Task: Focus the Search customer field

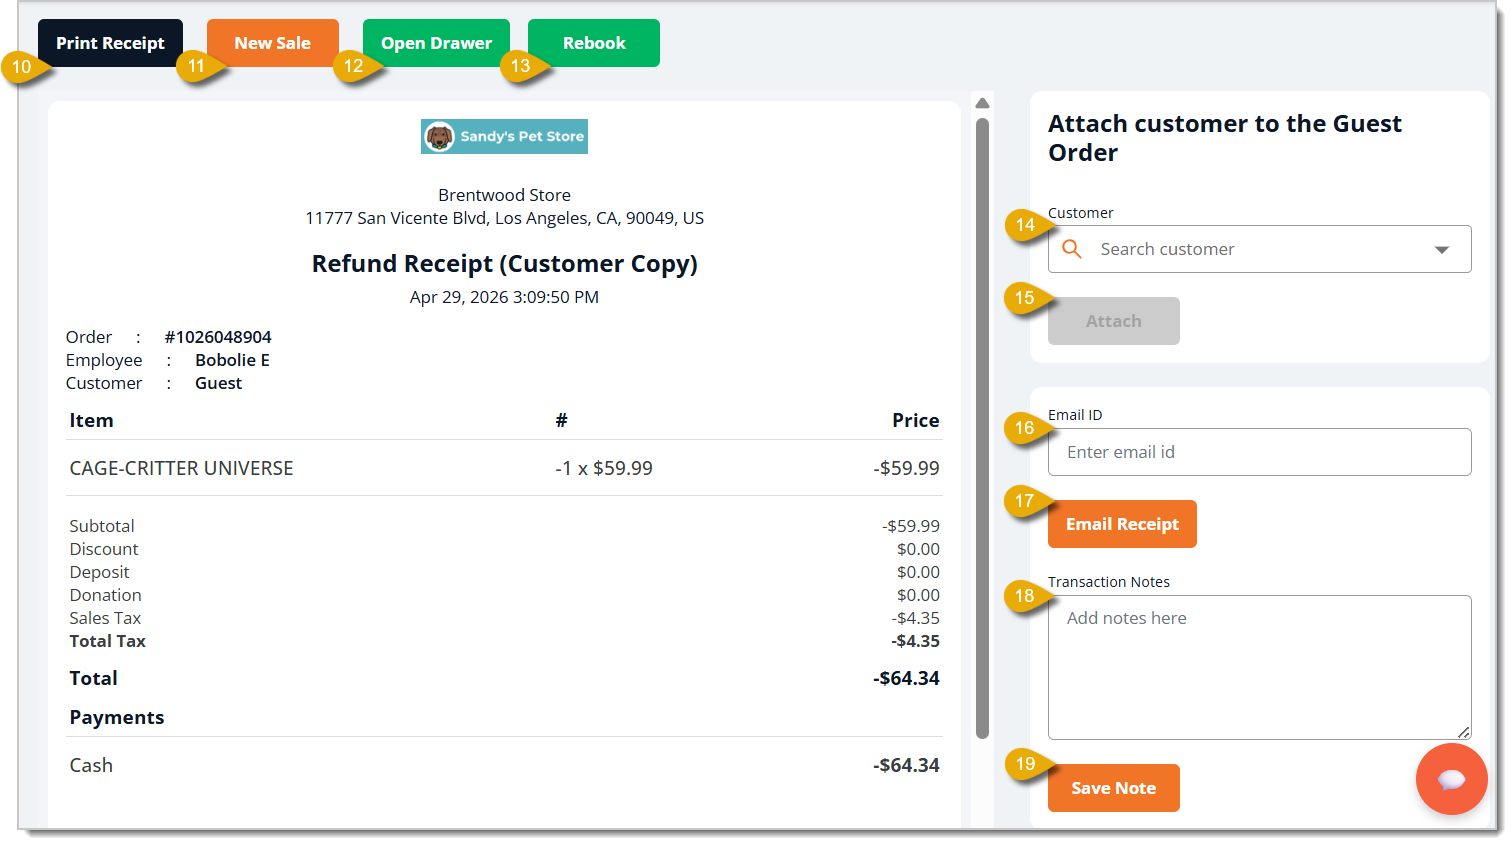Action: point(1259,249)
